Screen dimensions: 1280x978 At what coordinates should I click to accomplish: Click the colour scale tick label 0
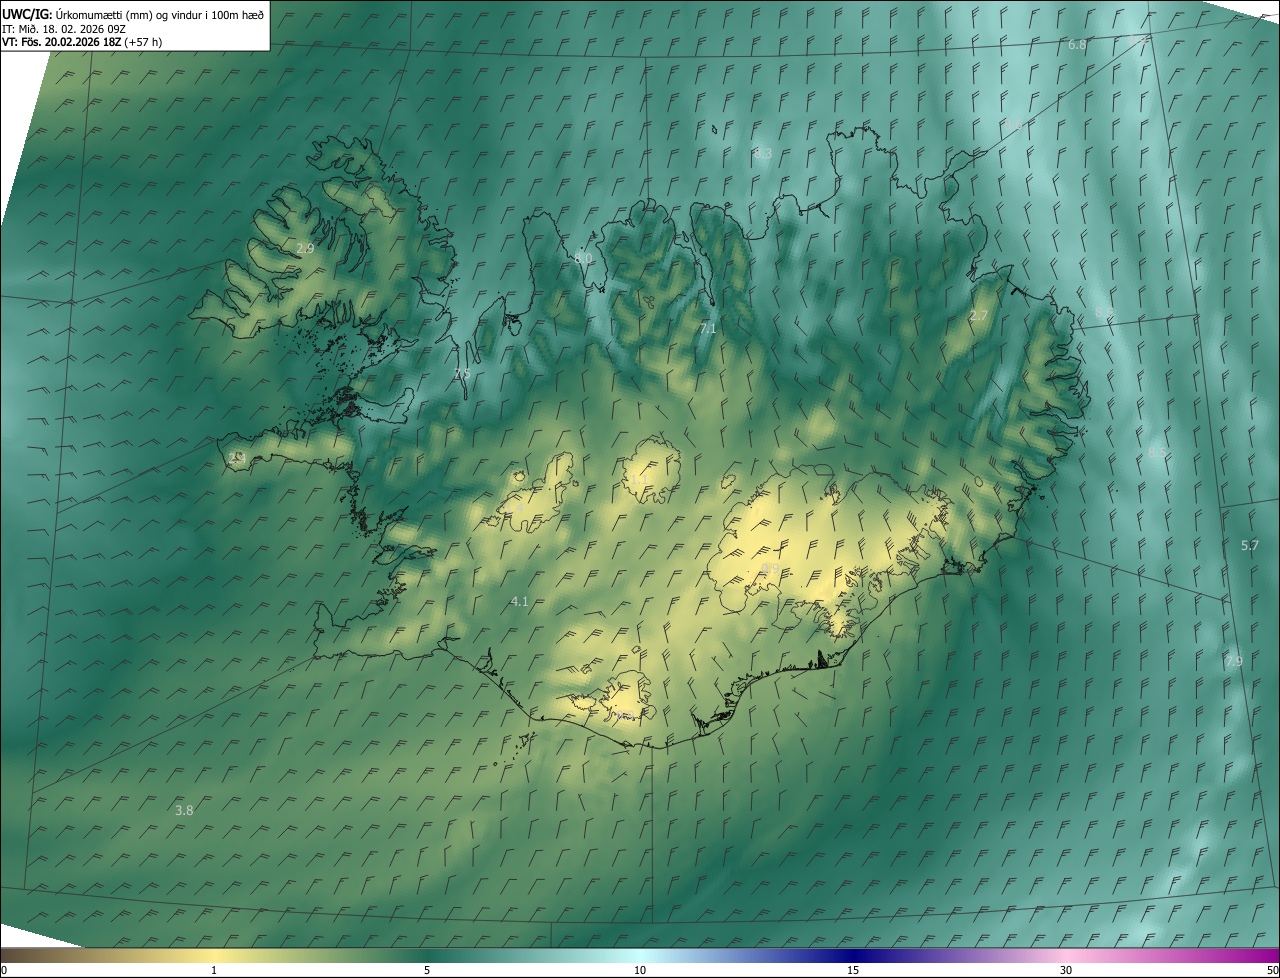point(4,970)
